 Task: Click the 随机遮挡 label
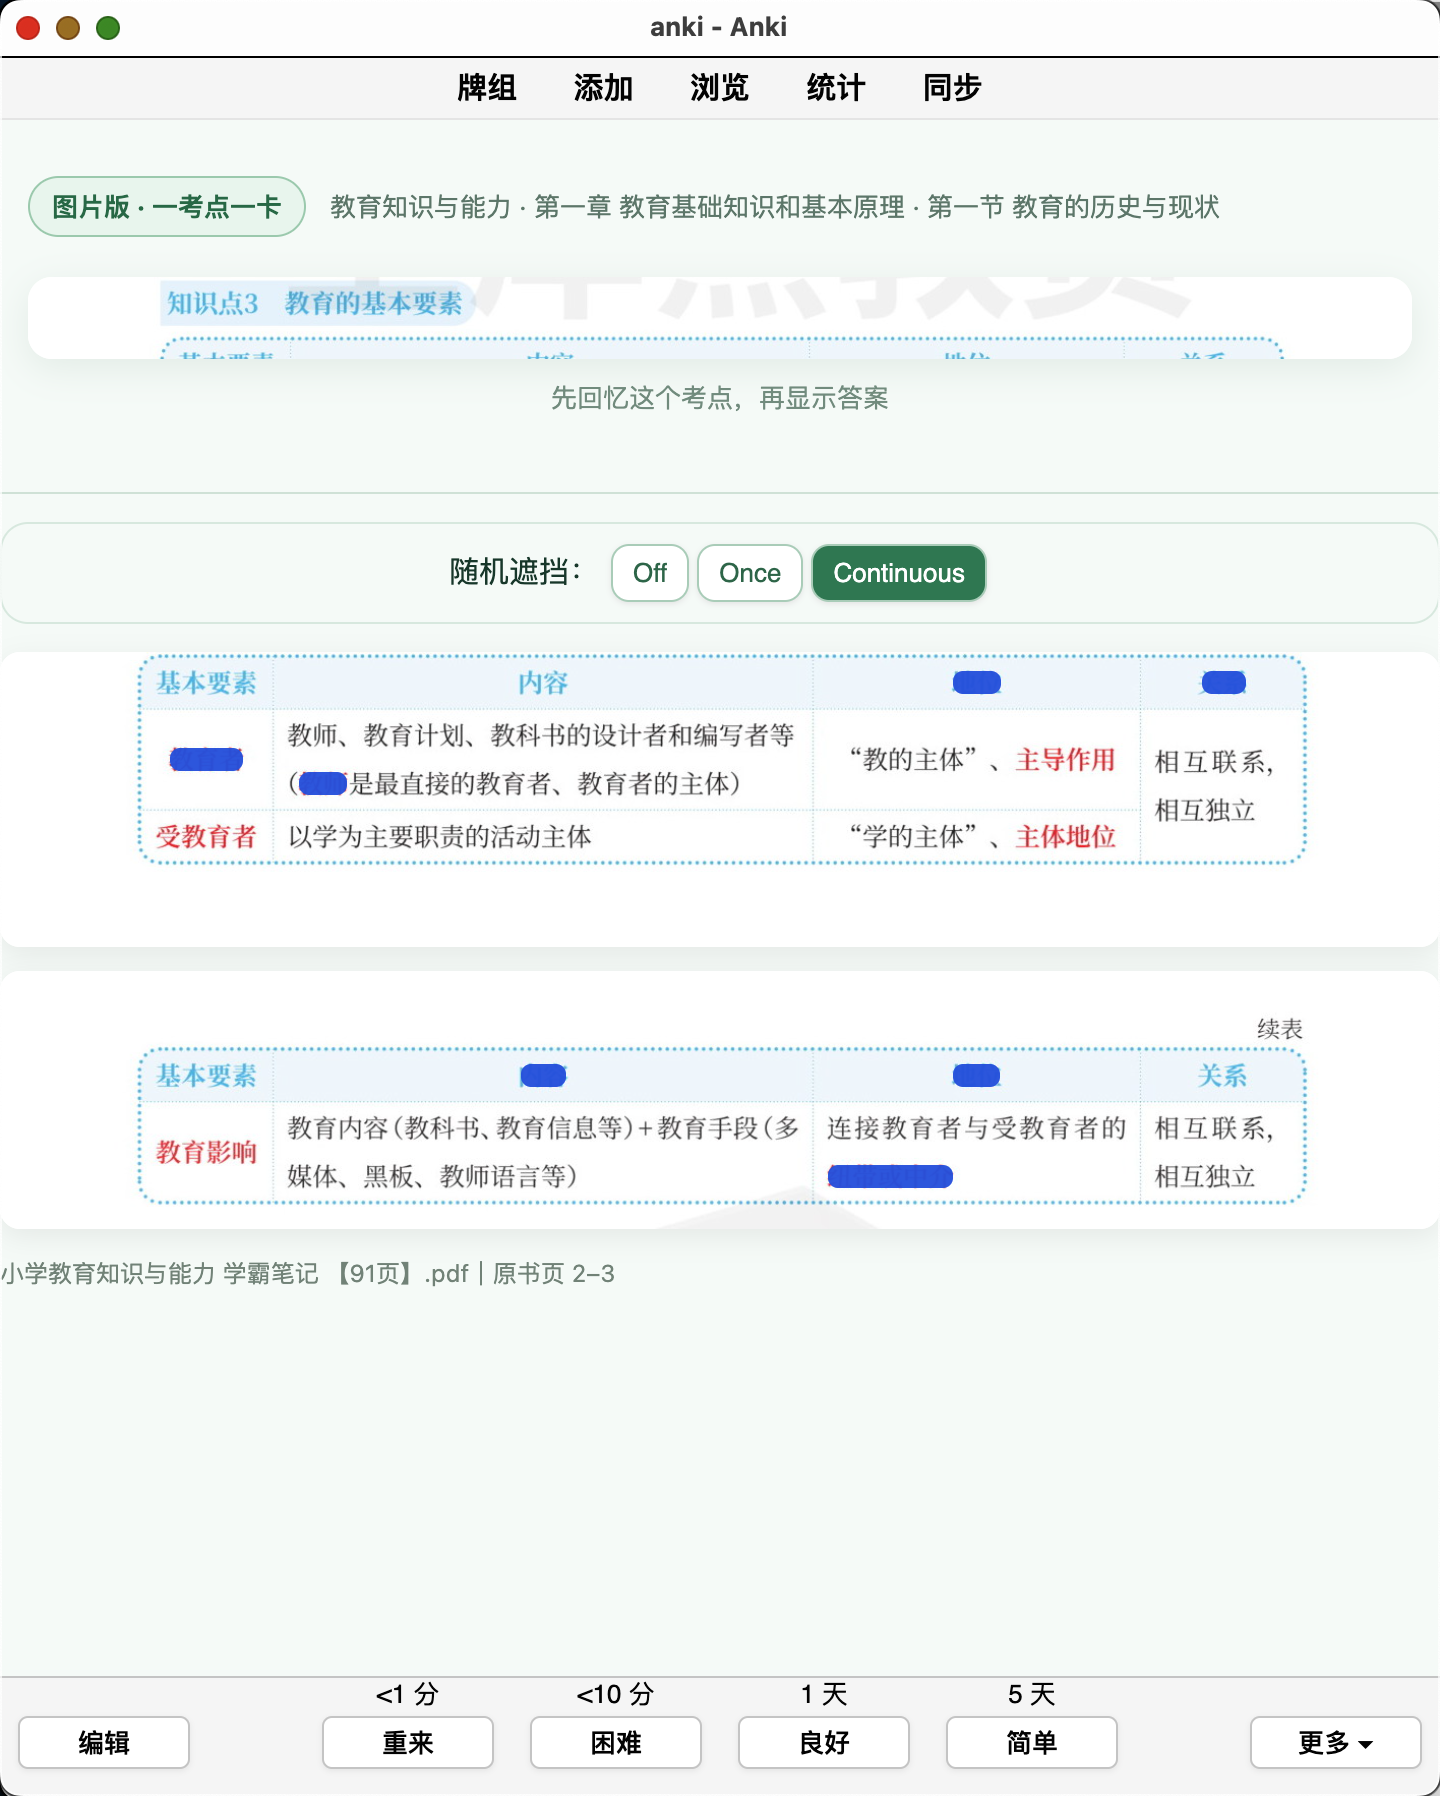tap(515, 573)
